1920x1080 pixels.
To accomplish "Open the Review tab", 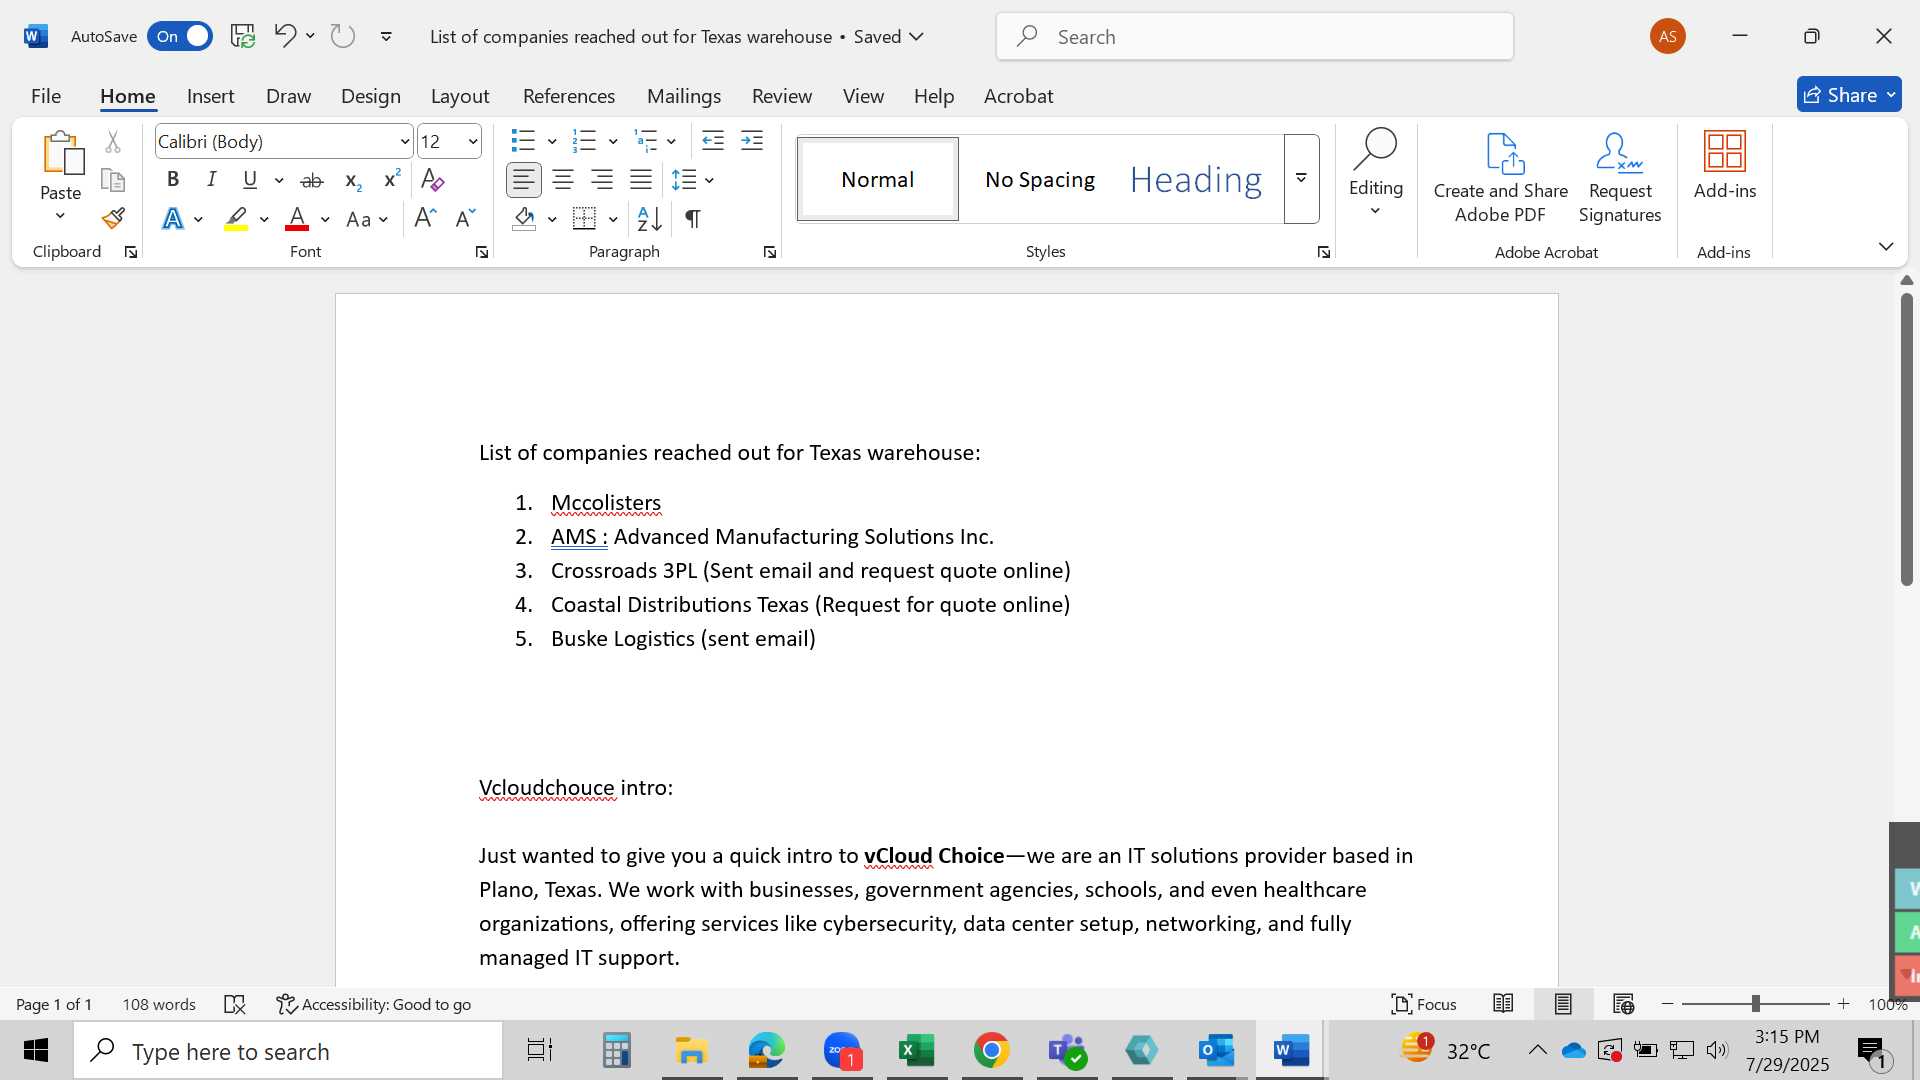I will click(782, 96).
